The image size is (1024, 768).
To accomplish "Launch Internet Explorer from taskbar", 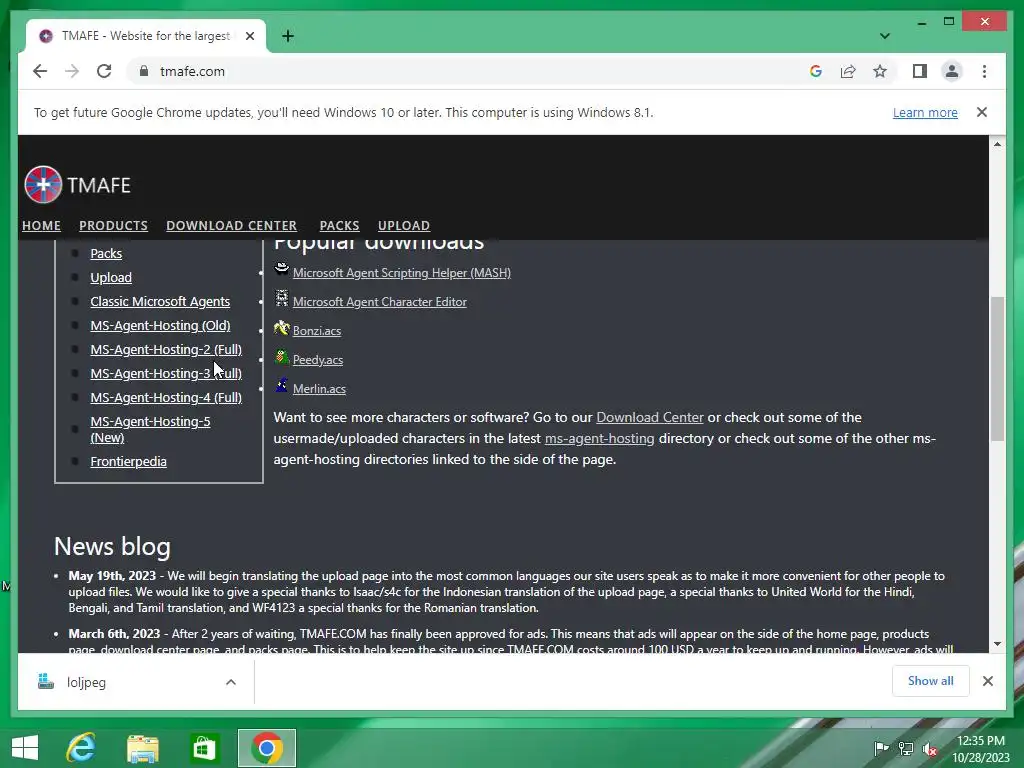I will point(82,748).
